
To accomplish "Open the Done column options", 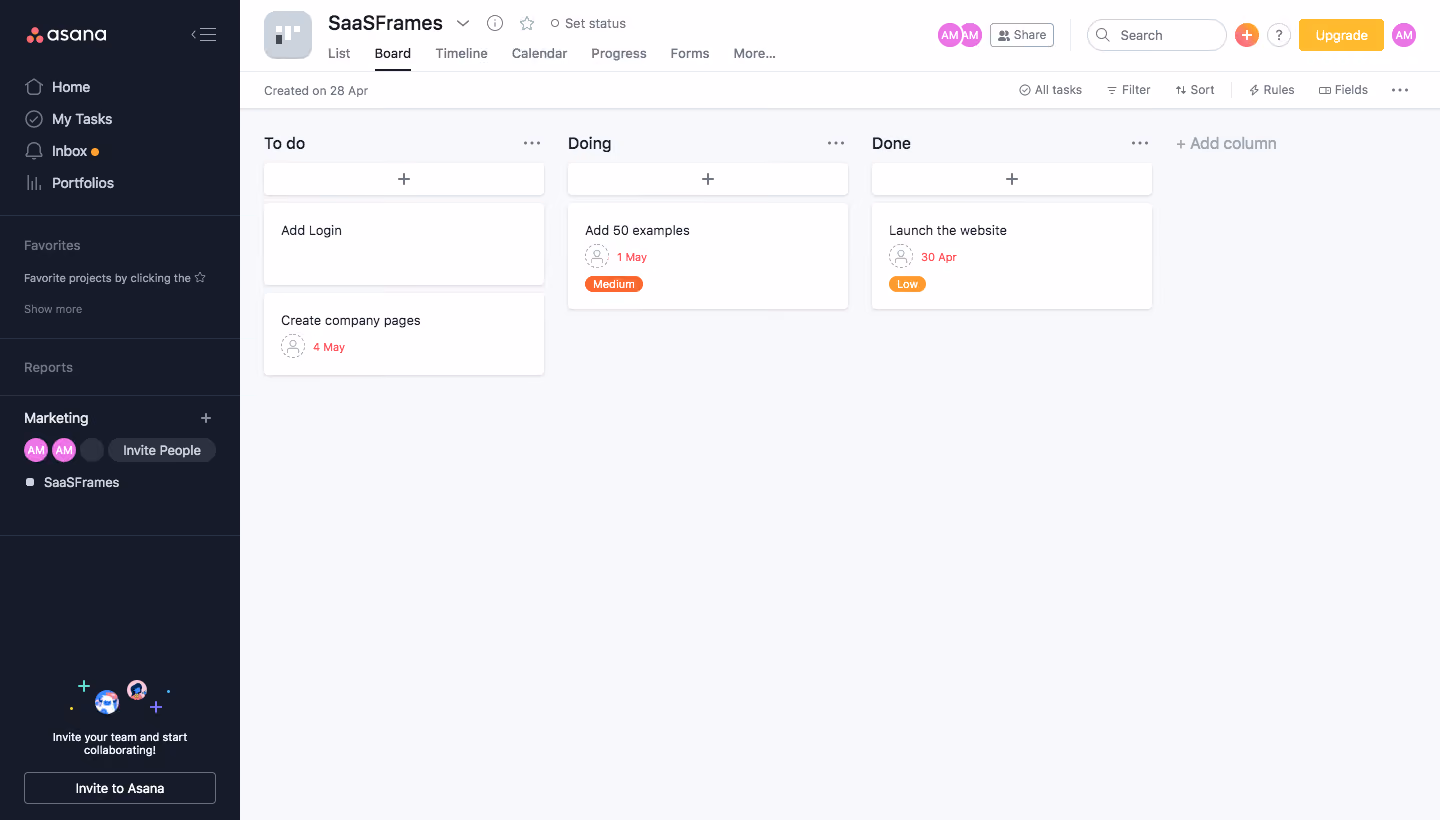I will pyautogui.click(x=1140, y=143).
